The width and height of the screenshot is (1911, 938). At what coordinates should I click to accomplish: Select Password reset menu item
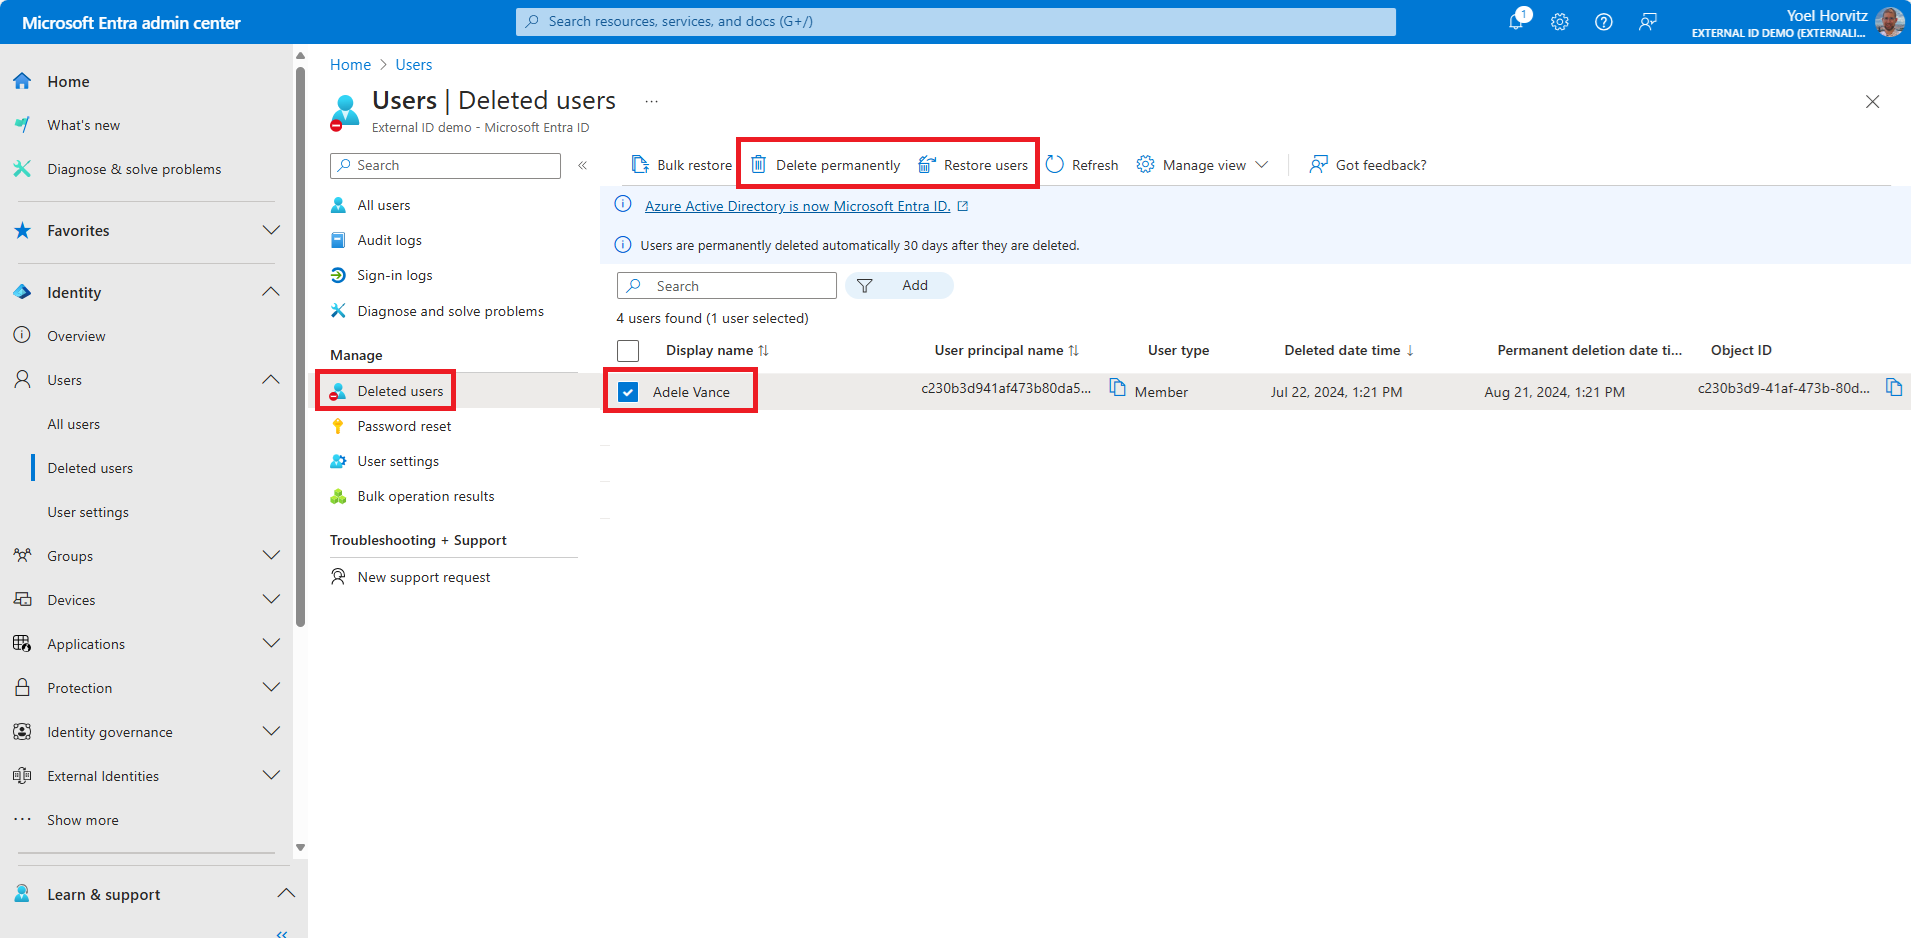coord(404,427)
